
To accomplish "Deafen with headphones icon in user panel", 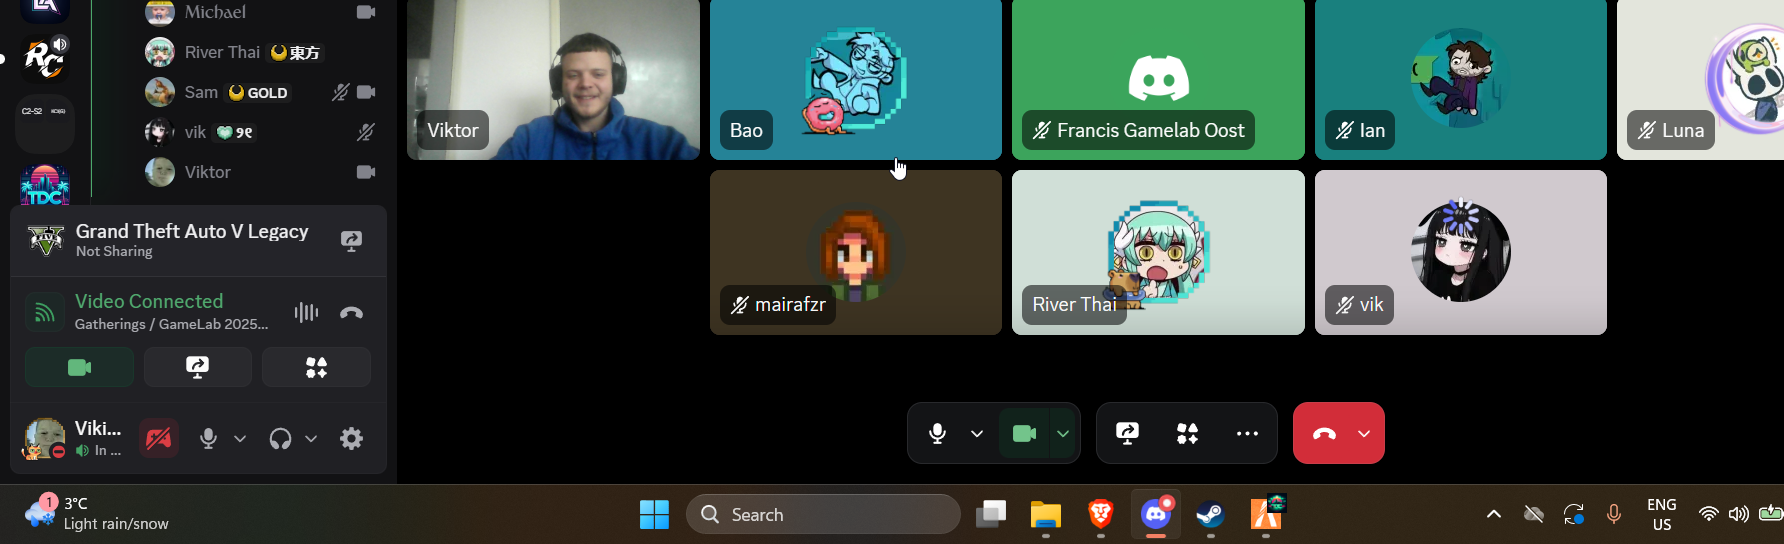I will click(x=280, y=438).
